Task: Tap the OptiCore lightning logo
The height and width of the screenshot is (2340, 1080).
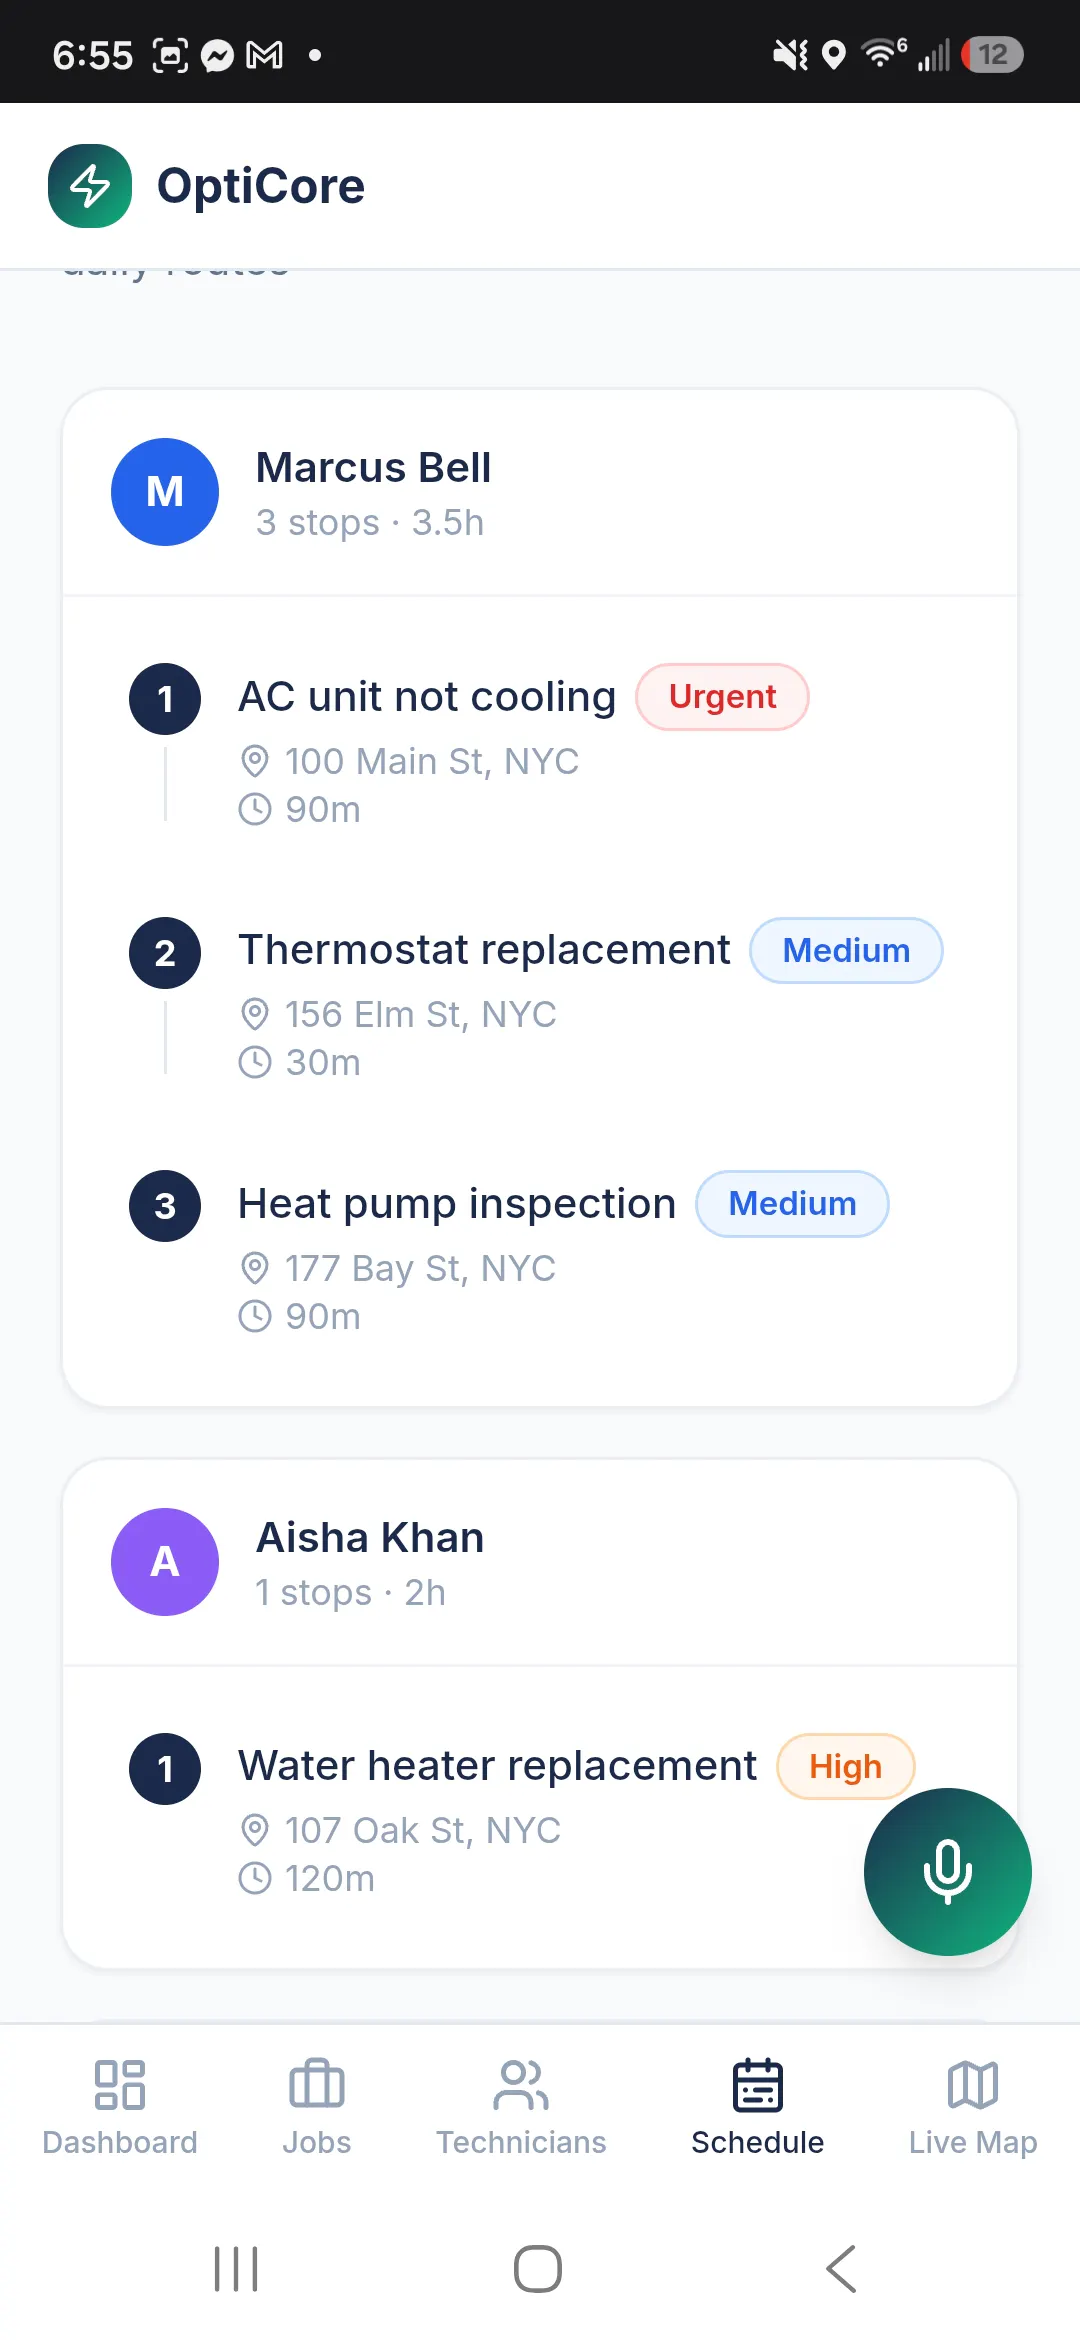Action: (x=90, y=186)
